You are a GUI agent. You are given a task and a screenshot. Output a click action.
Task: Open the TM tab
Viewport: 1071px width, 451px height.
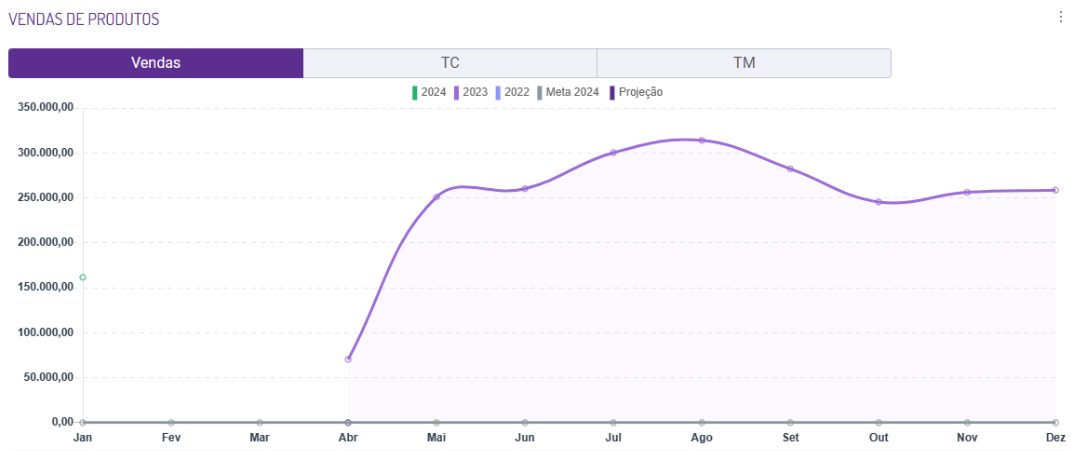pyautogui.click(x=744, y=63)
